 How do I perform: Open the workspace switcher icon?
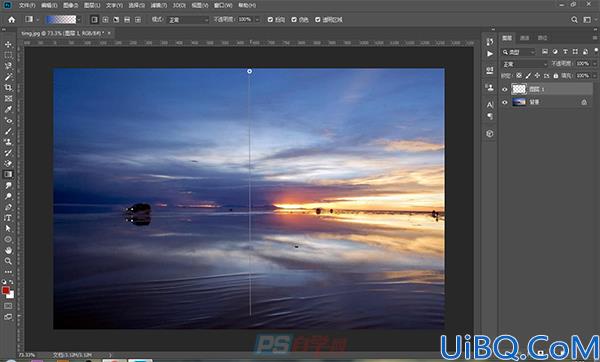[587, 20]
